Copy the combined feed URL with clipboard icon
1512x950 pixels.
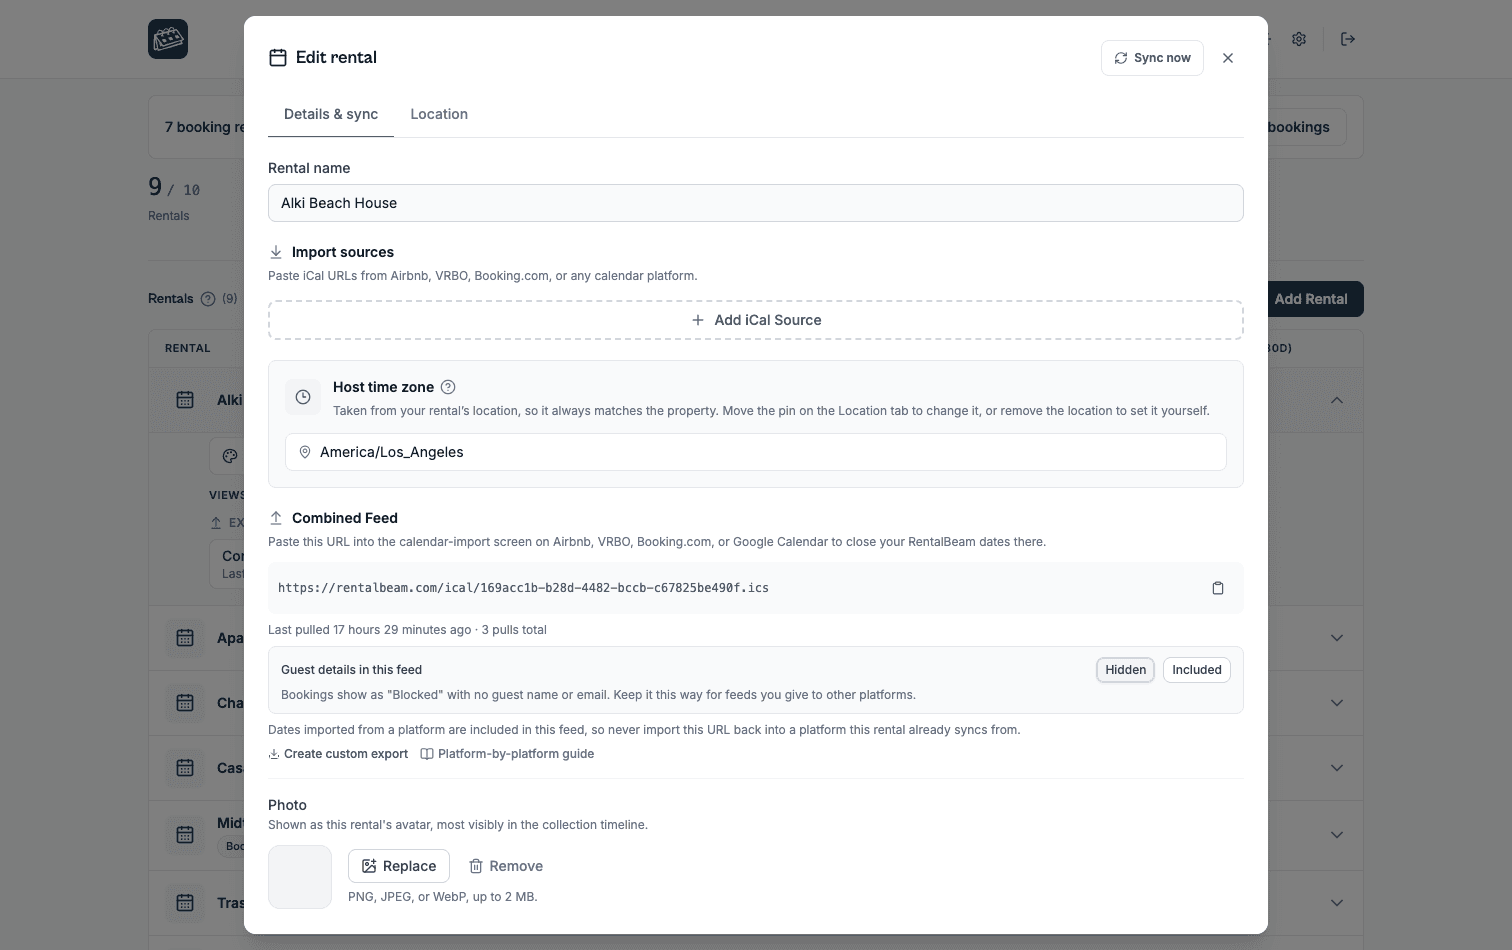pyautogui.click(x=1217, y=588)
